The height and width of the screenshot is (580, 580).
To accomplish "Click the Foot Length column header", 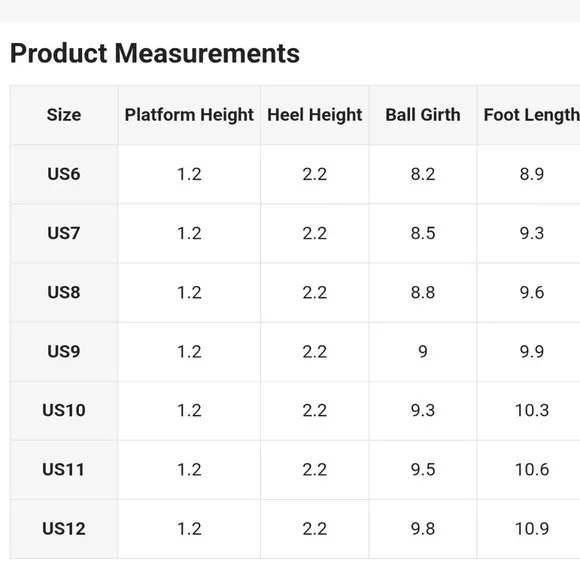I will point(532,115).
